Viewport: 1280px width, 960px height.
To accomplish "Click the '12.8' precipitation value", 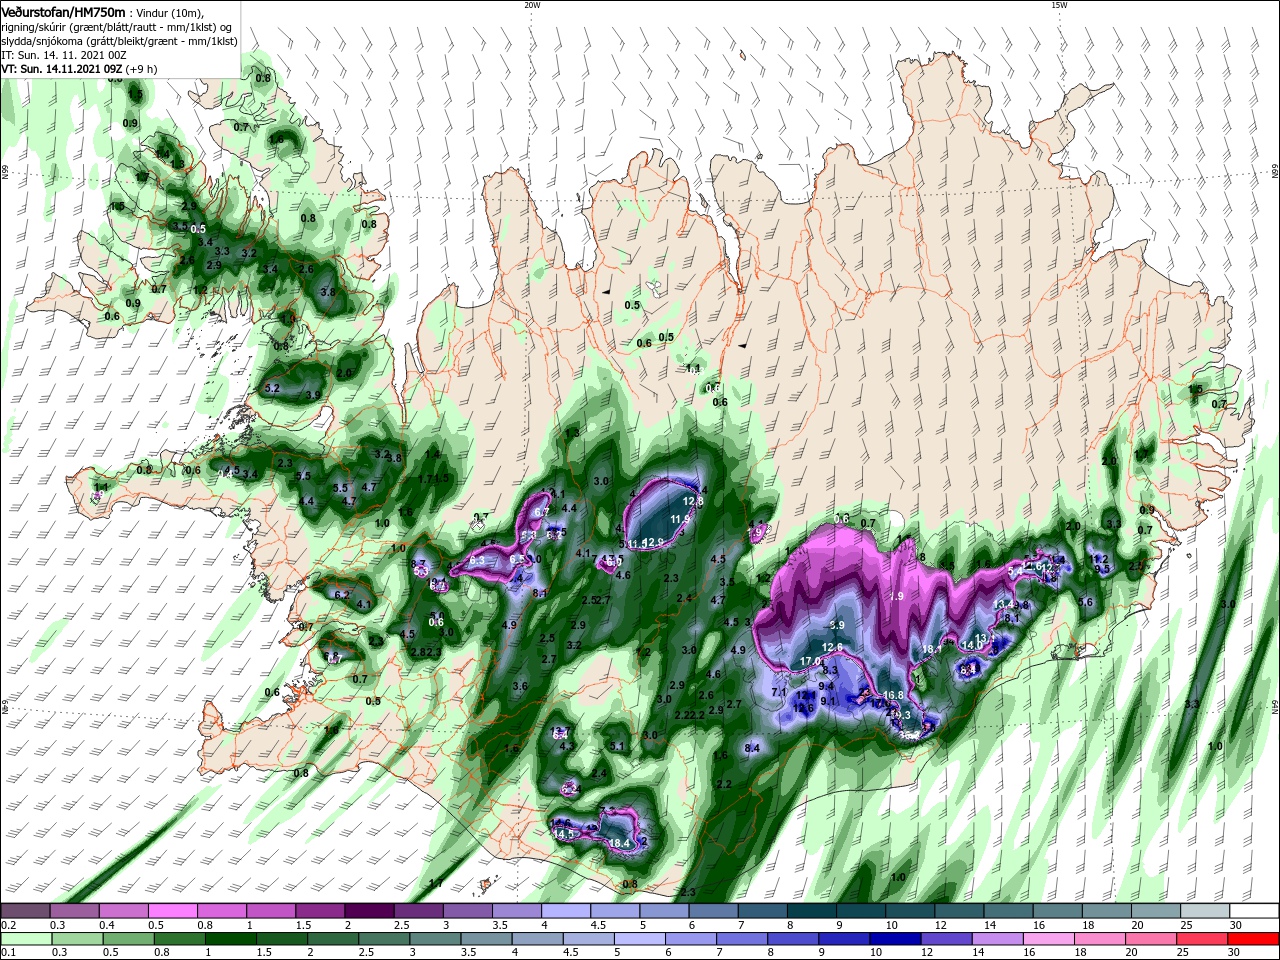I will (x=693, y=501).
